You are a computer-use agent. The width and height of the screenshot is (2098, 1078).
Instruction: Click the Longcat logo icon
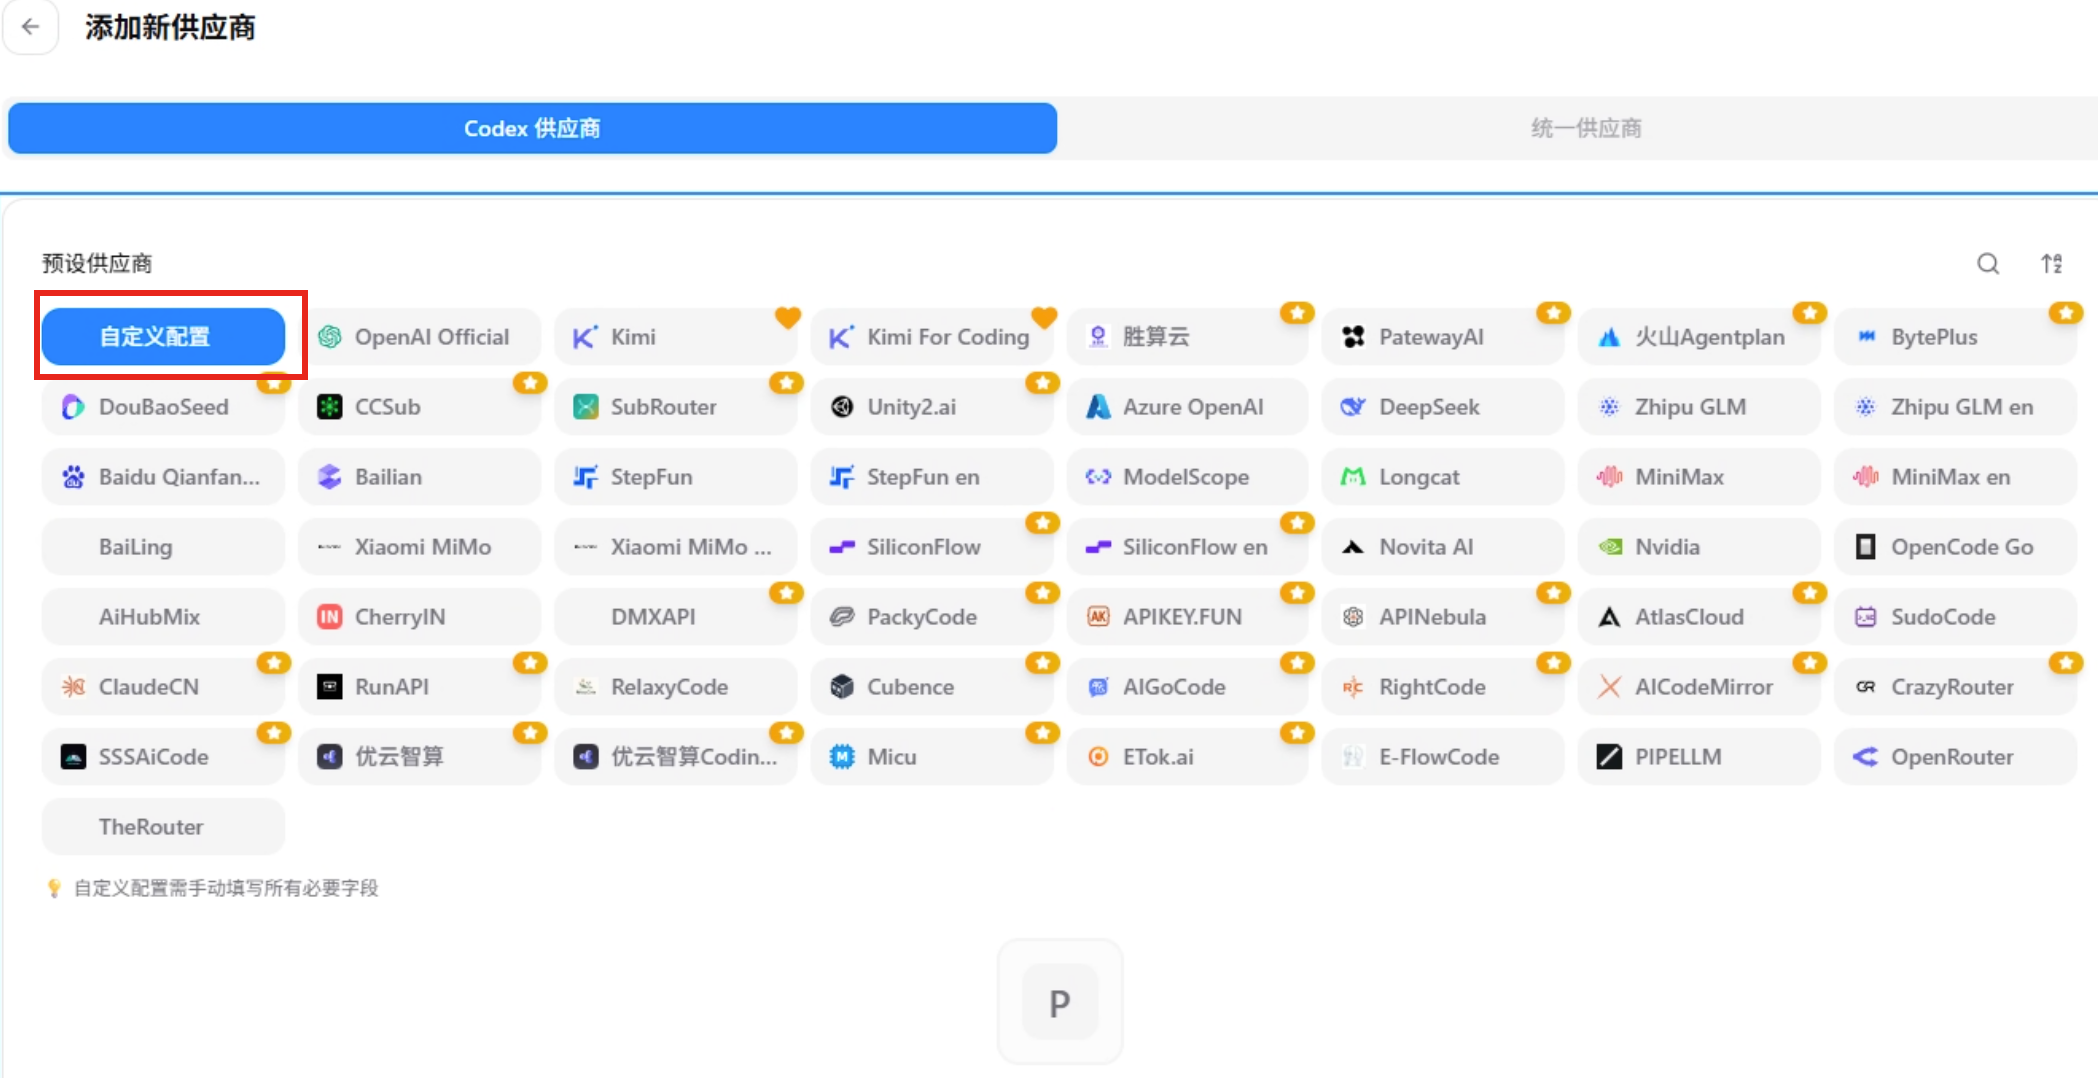point(1353,477)
